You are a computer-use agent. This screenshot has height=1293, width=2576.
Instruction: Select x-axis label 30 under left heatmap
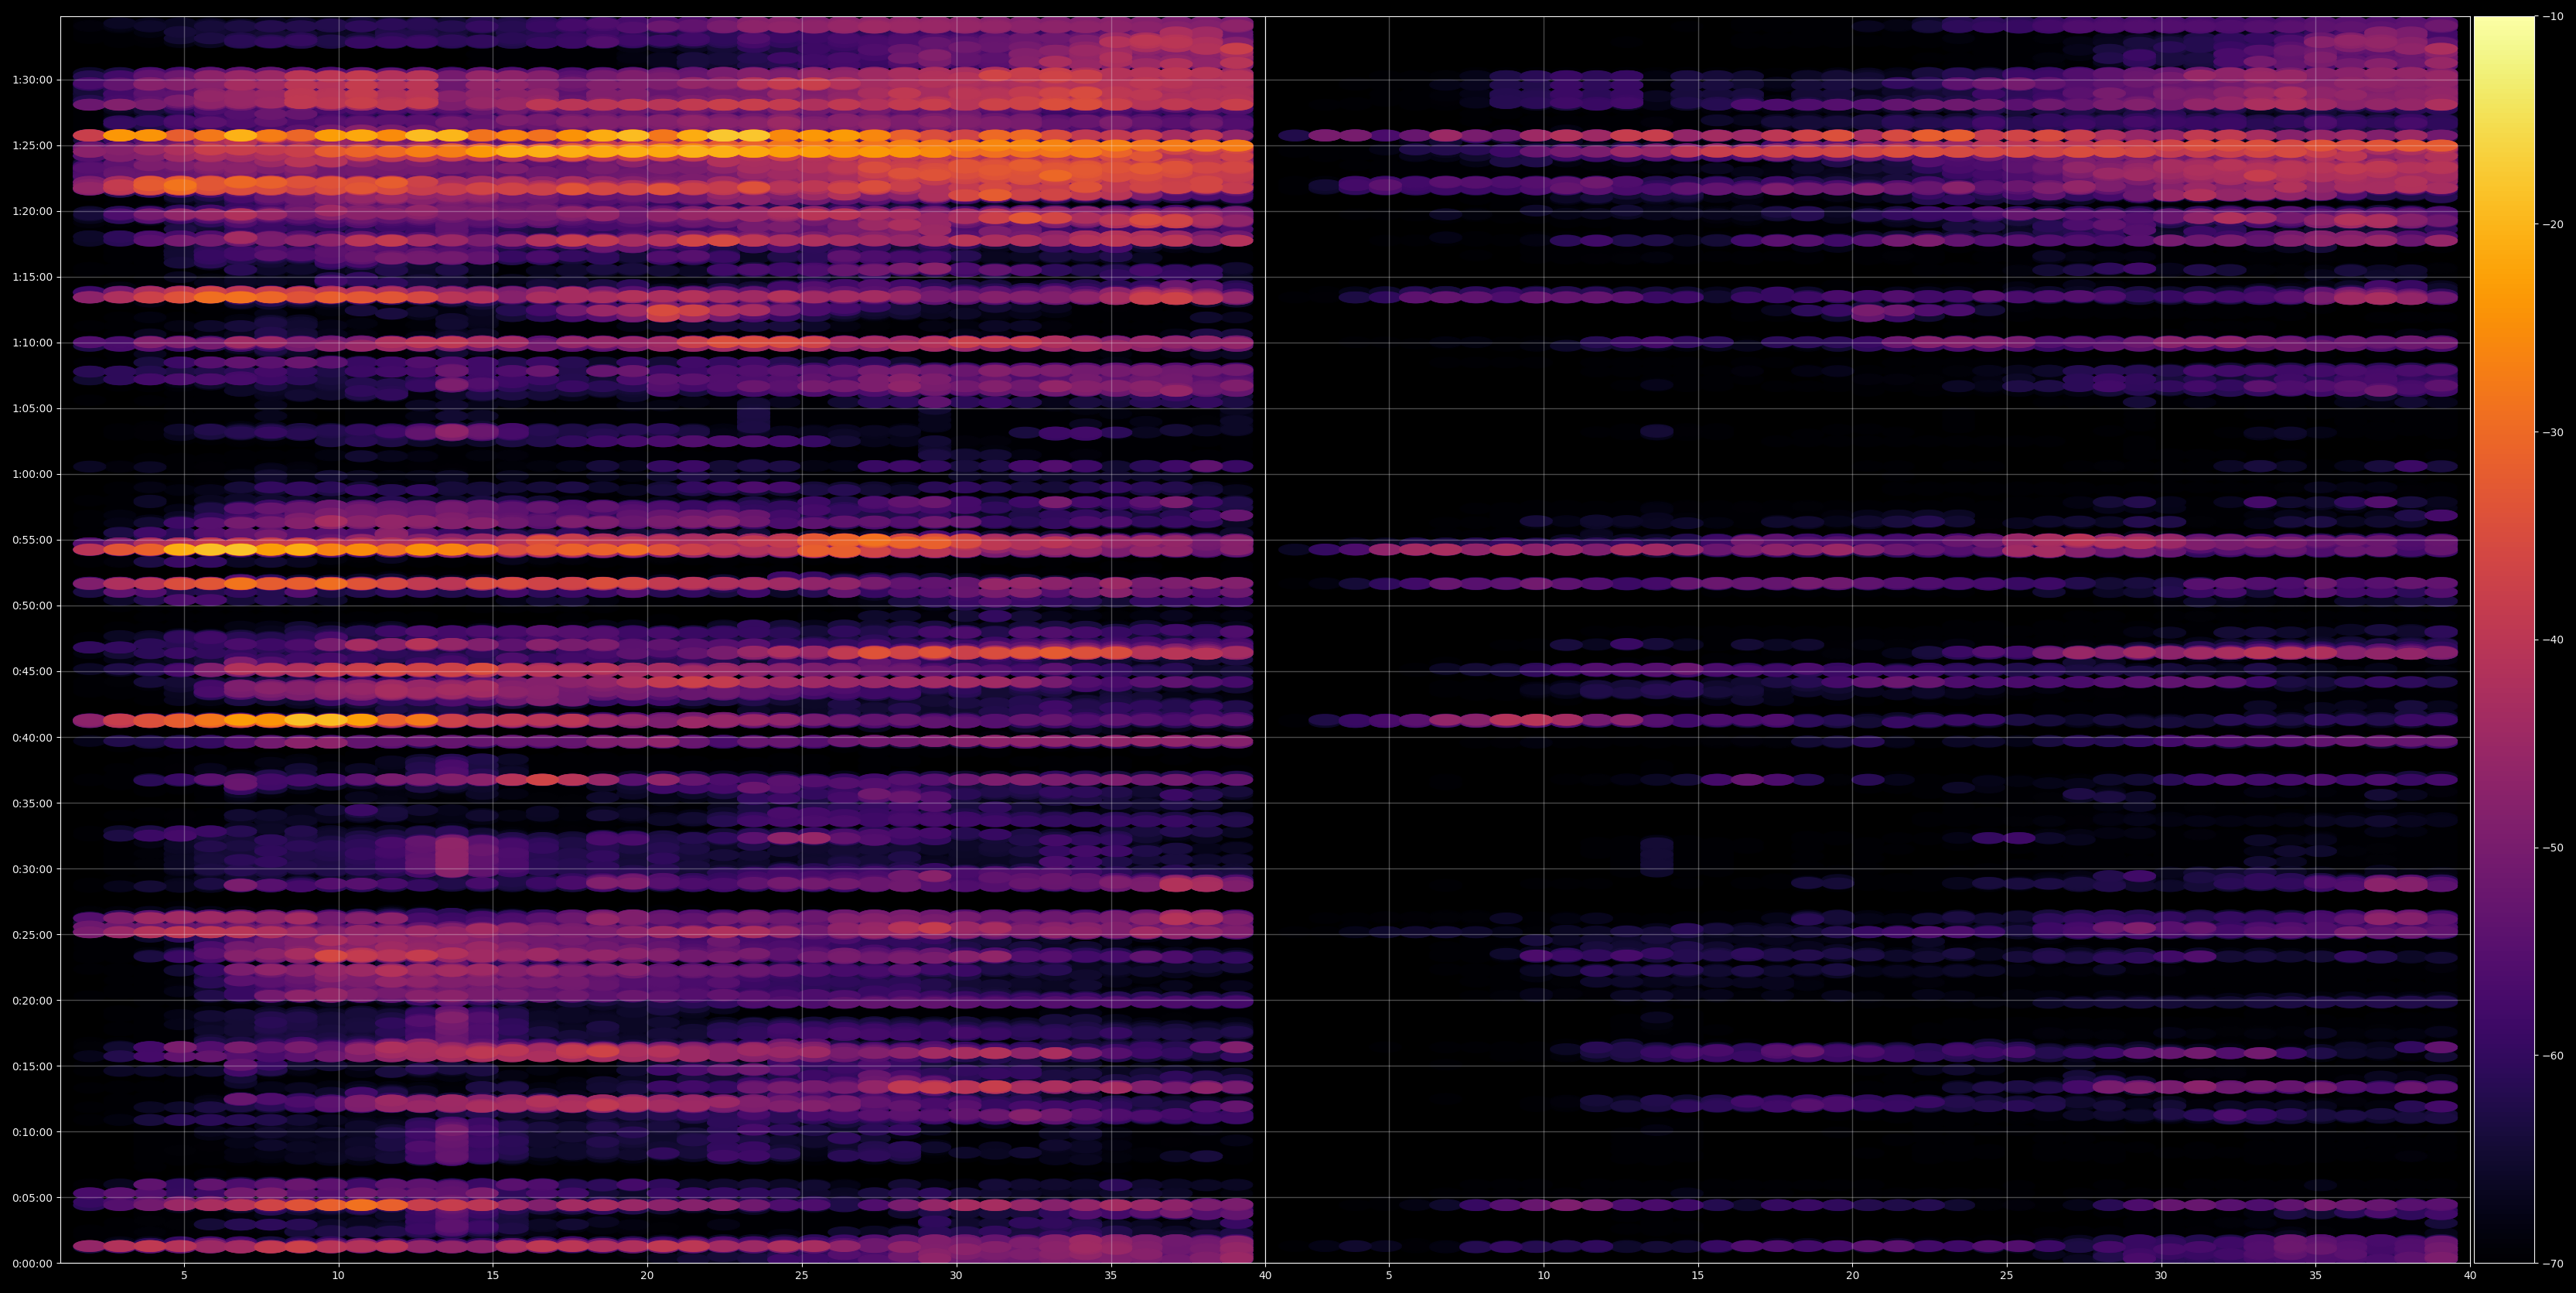[x=956, y=1276]
